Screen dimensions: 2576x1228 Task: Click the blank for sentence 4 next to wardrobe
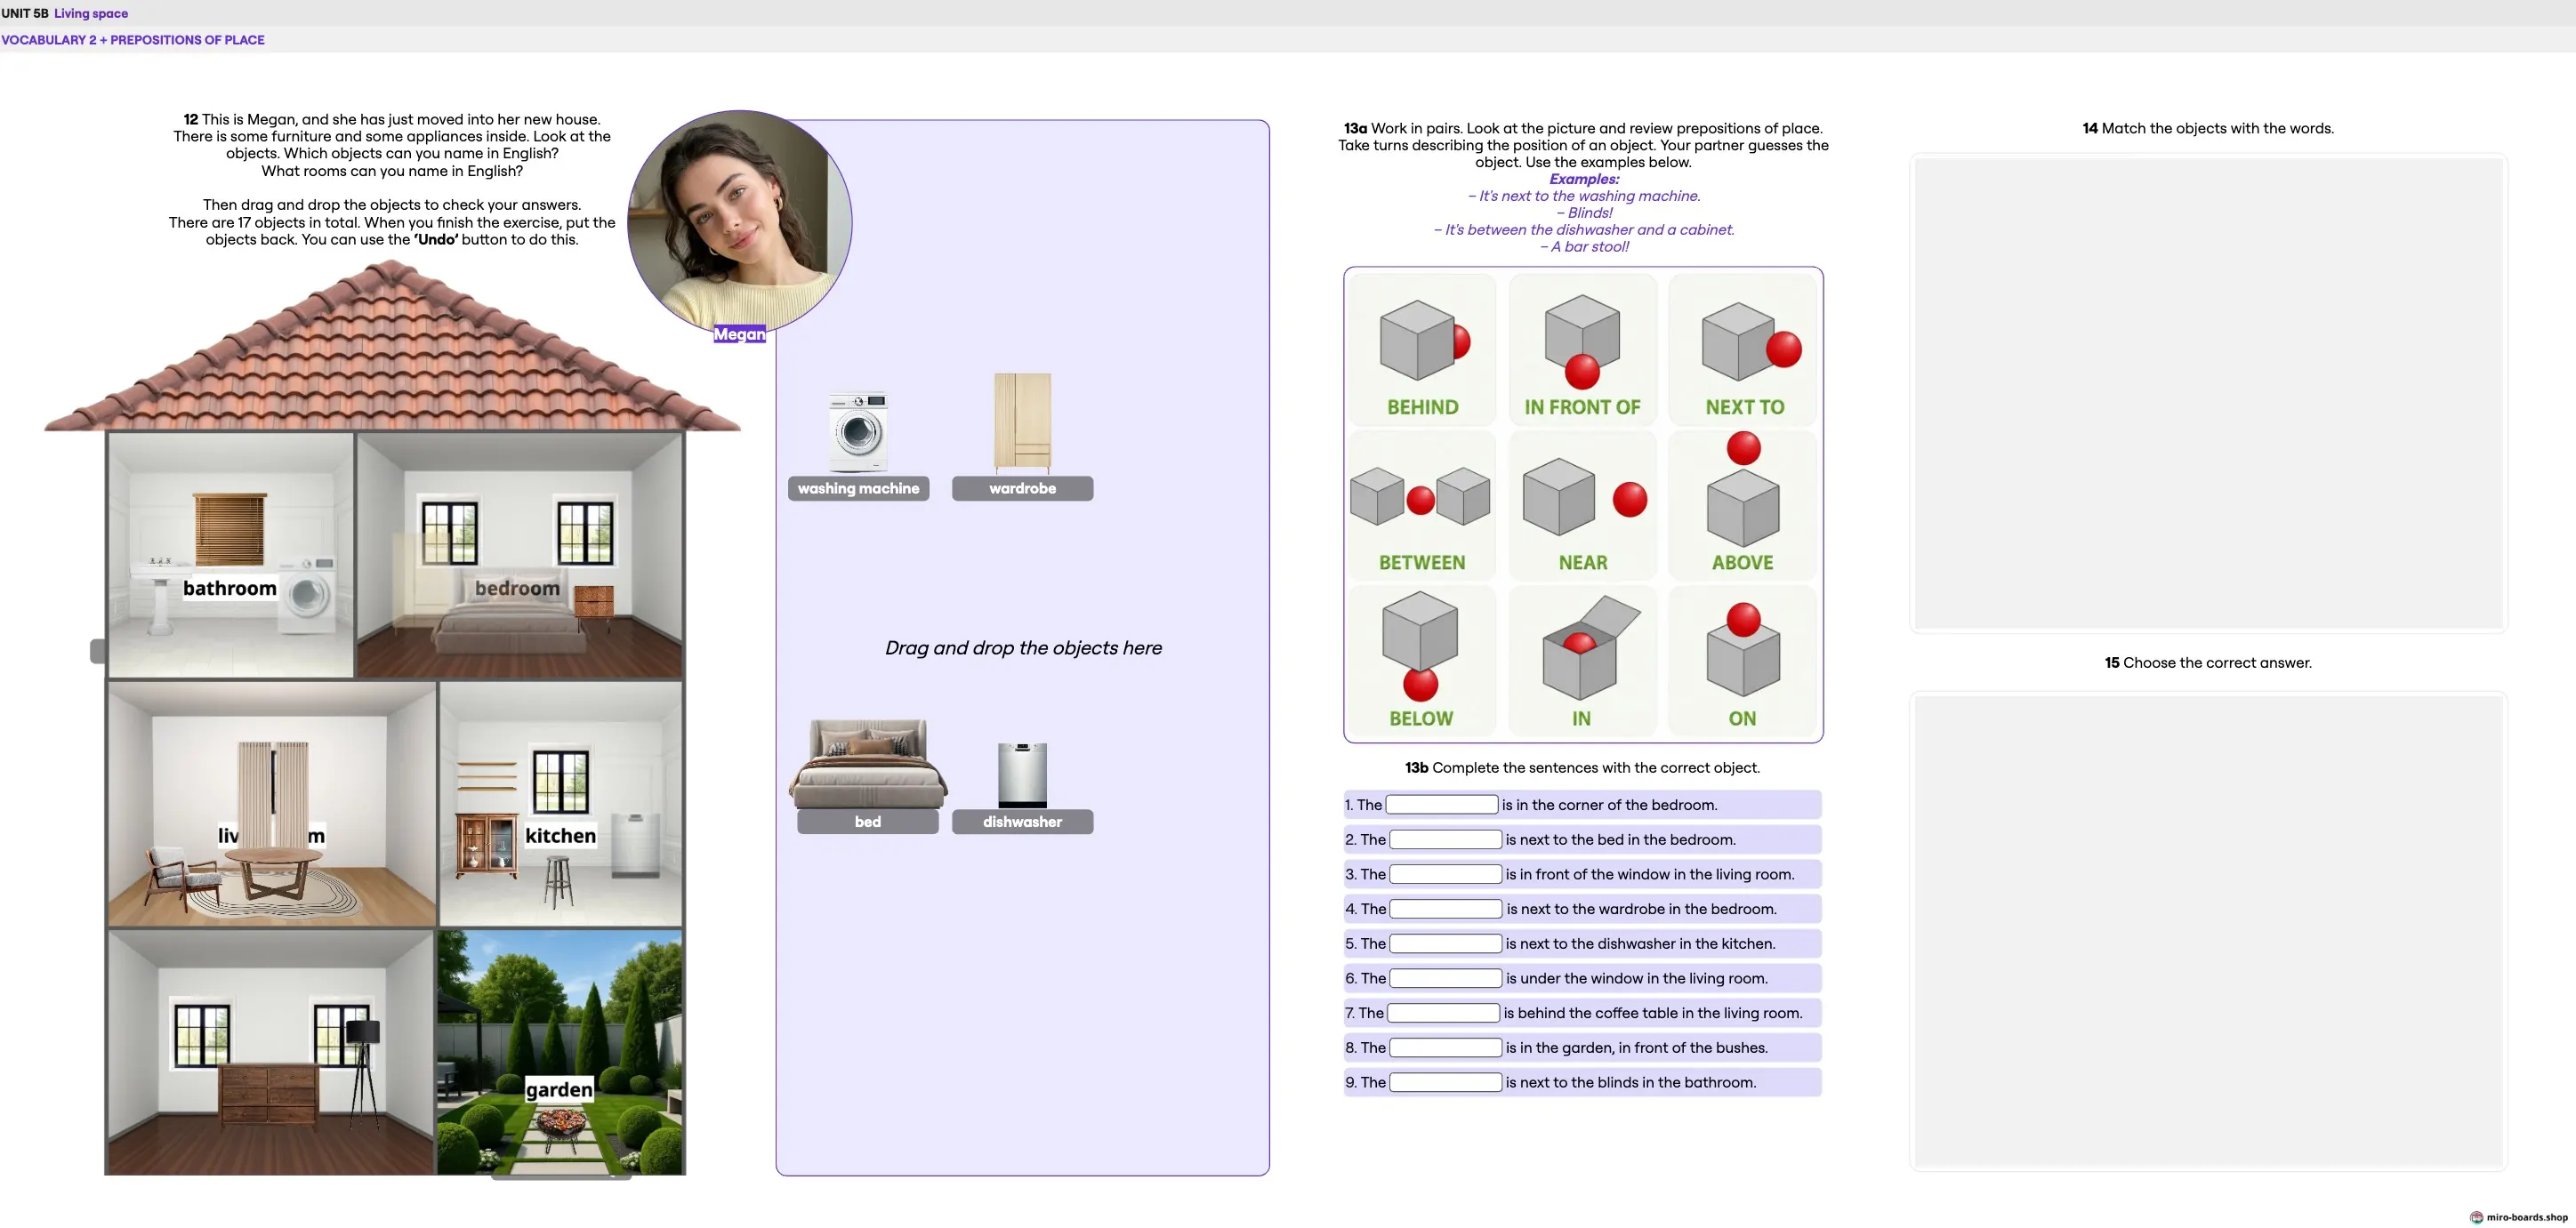click(1445, 908)
